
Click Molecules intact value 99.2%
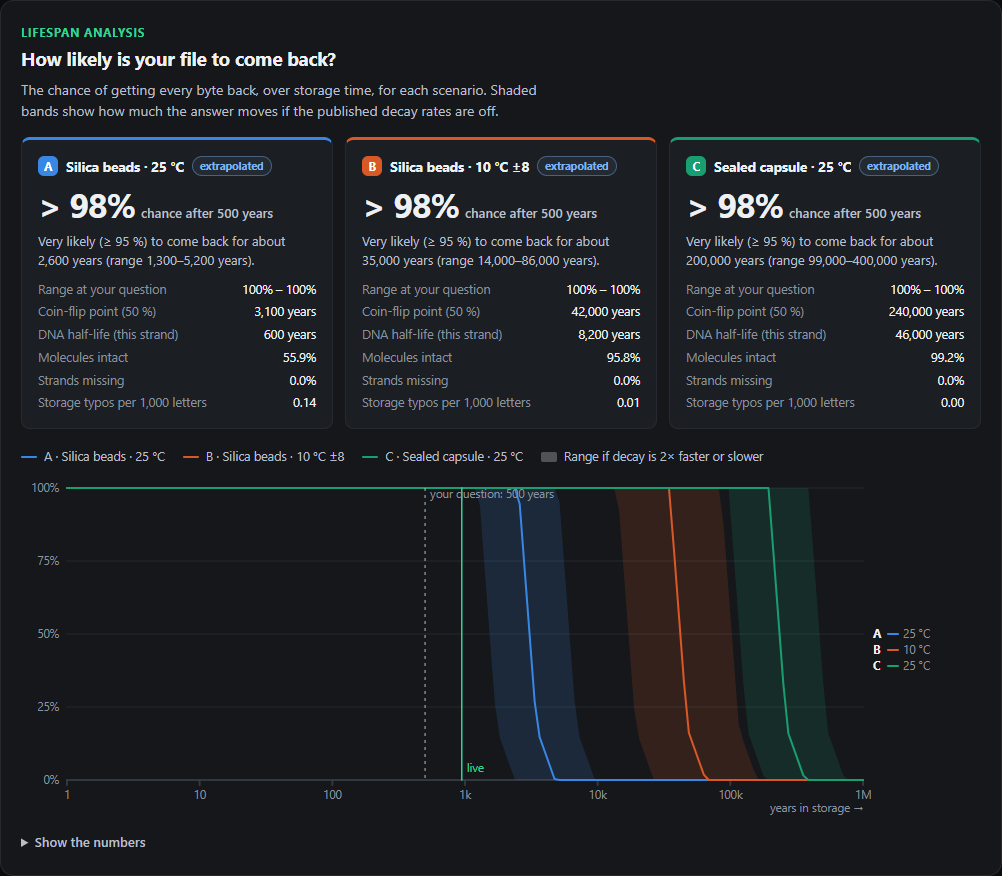coord(947,358)
